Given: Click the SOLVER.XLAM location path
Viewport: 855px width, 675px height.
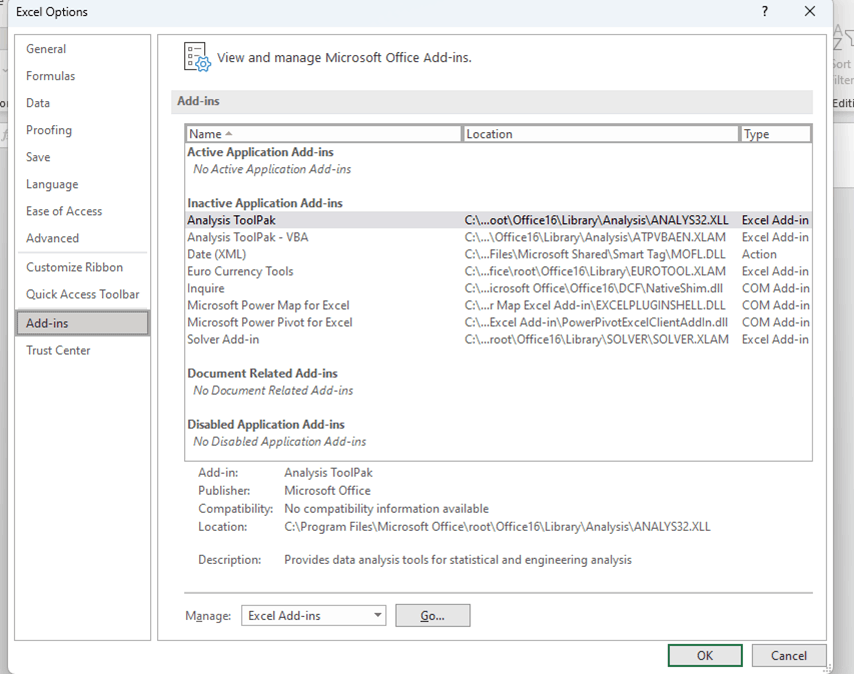Looking at the screenshot, I should 597,340.
